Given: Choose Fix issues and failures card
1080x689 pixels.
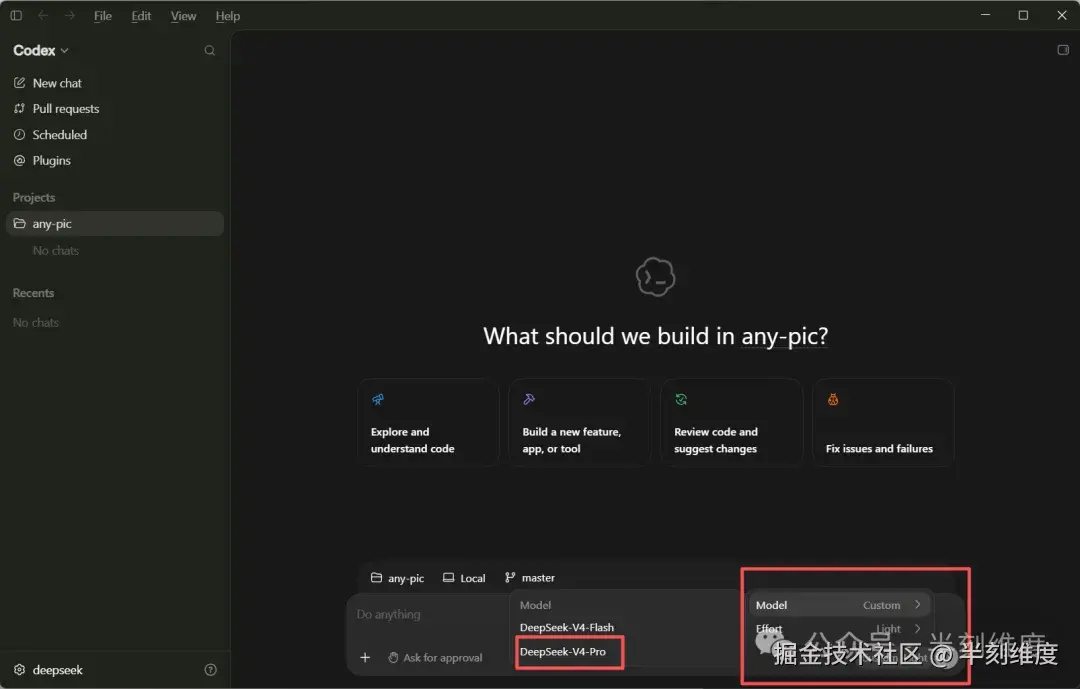Looking at the screenshot, I should (x=883, y=422).
